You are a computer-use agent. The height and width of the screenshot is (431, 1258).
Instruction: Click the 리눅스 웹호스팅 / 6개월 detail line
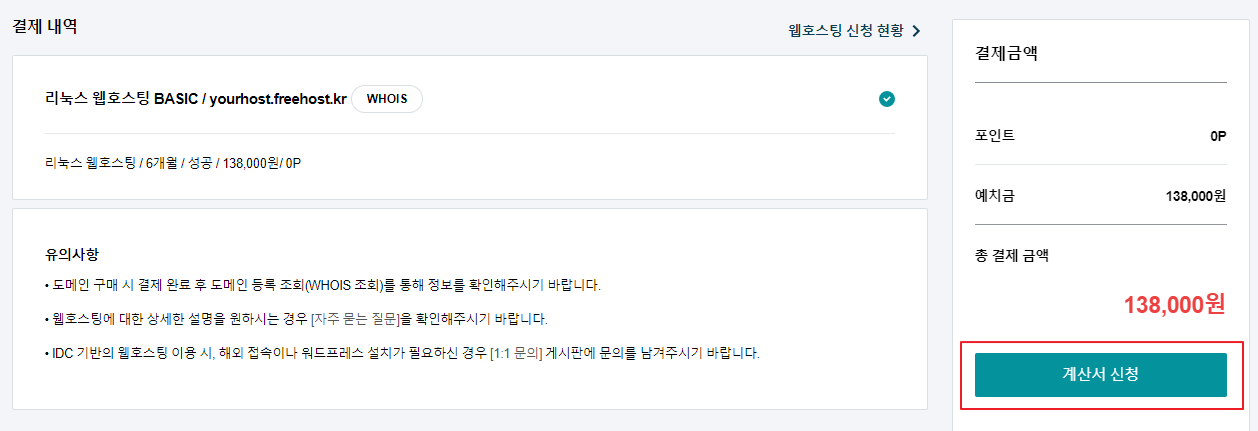click(x=173, y=162)
